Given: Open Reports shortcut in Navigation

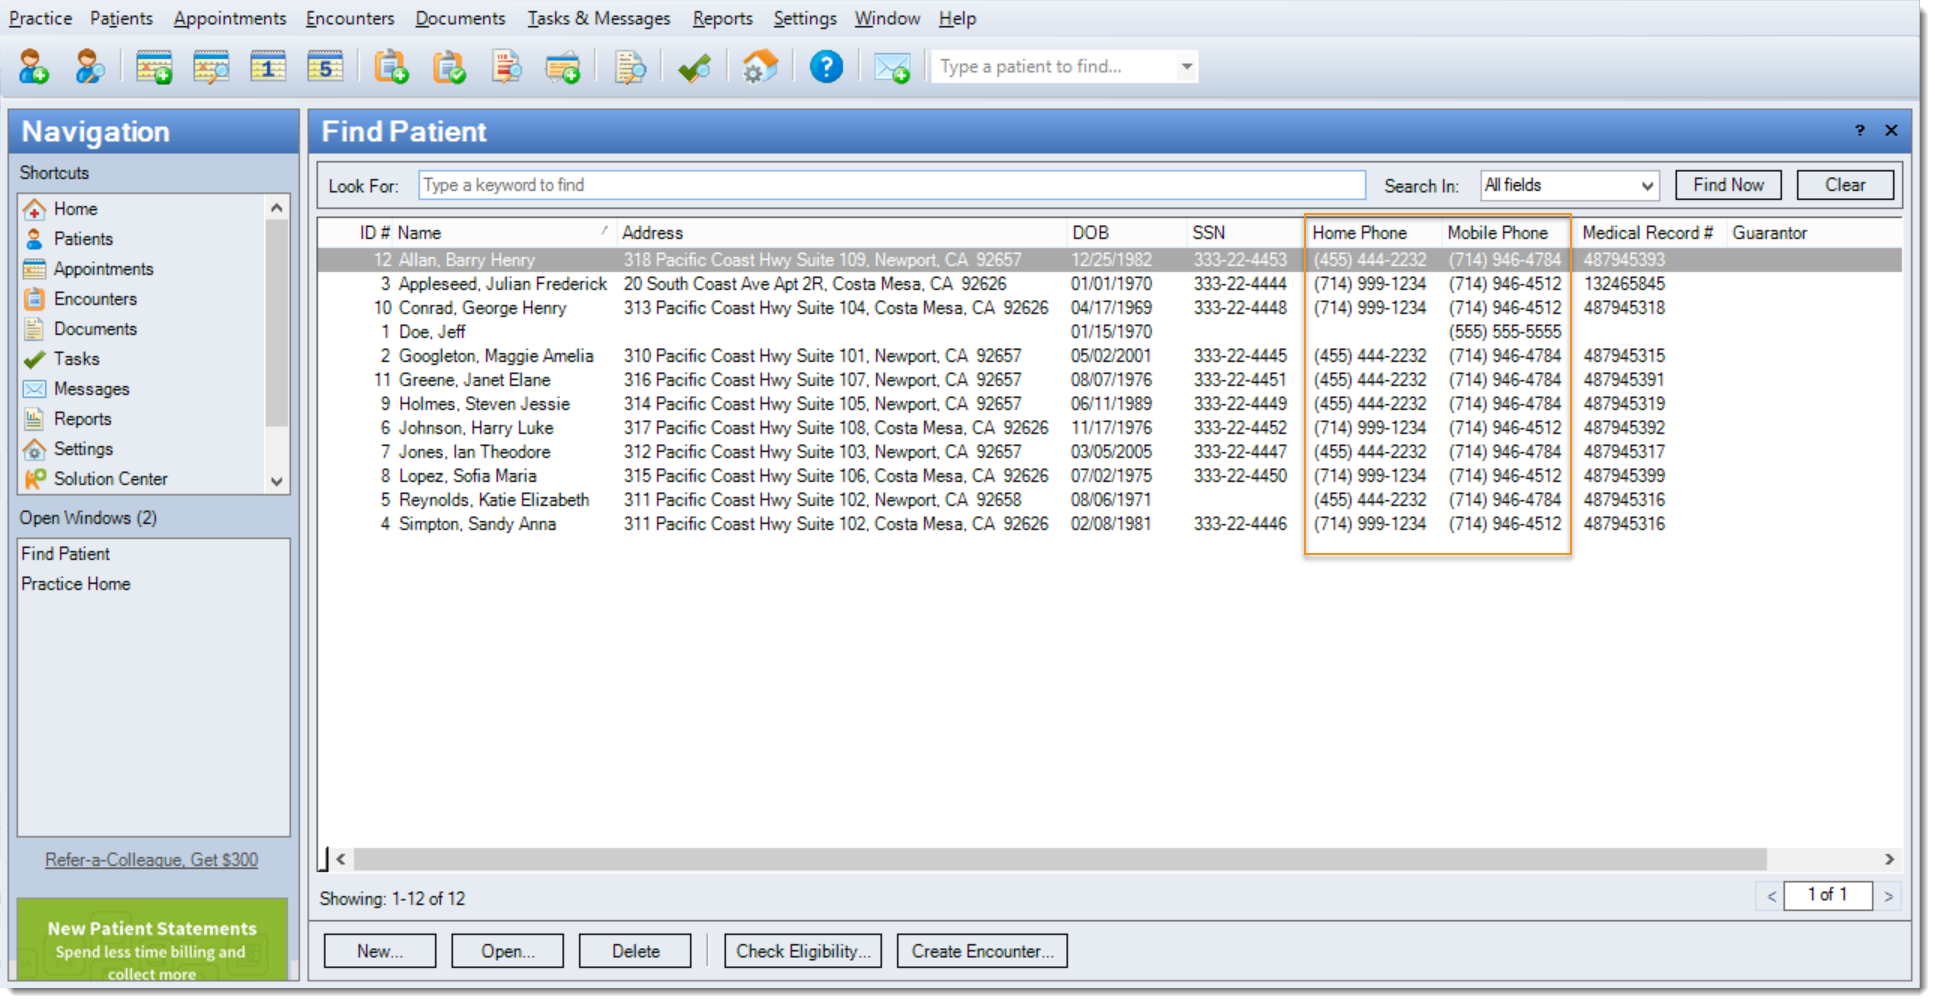Looking at the screenshot, I should click(82, 419).
